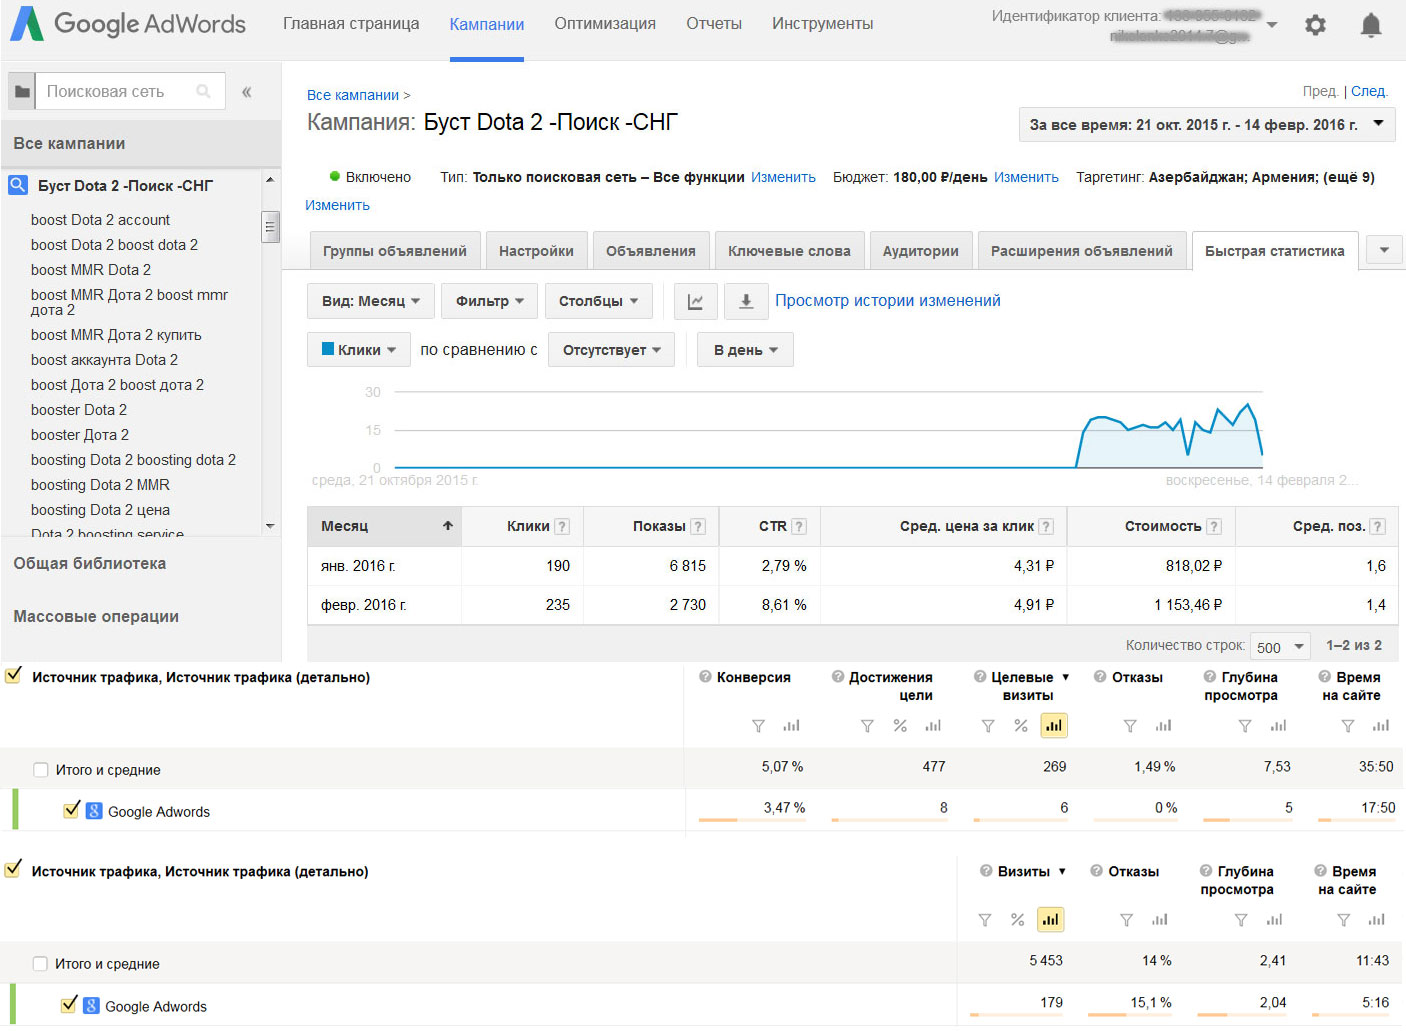Open the notifications bell
Viewport: 1406px width, 1031px height.
click(1371, 25)
